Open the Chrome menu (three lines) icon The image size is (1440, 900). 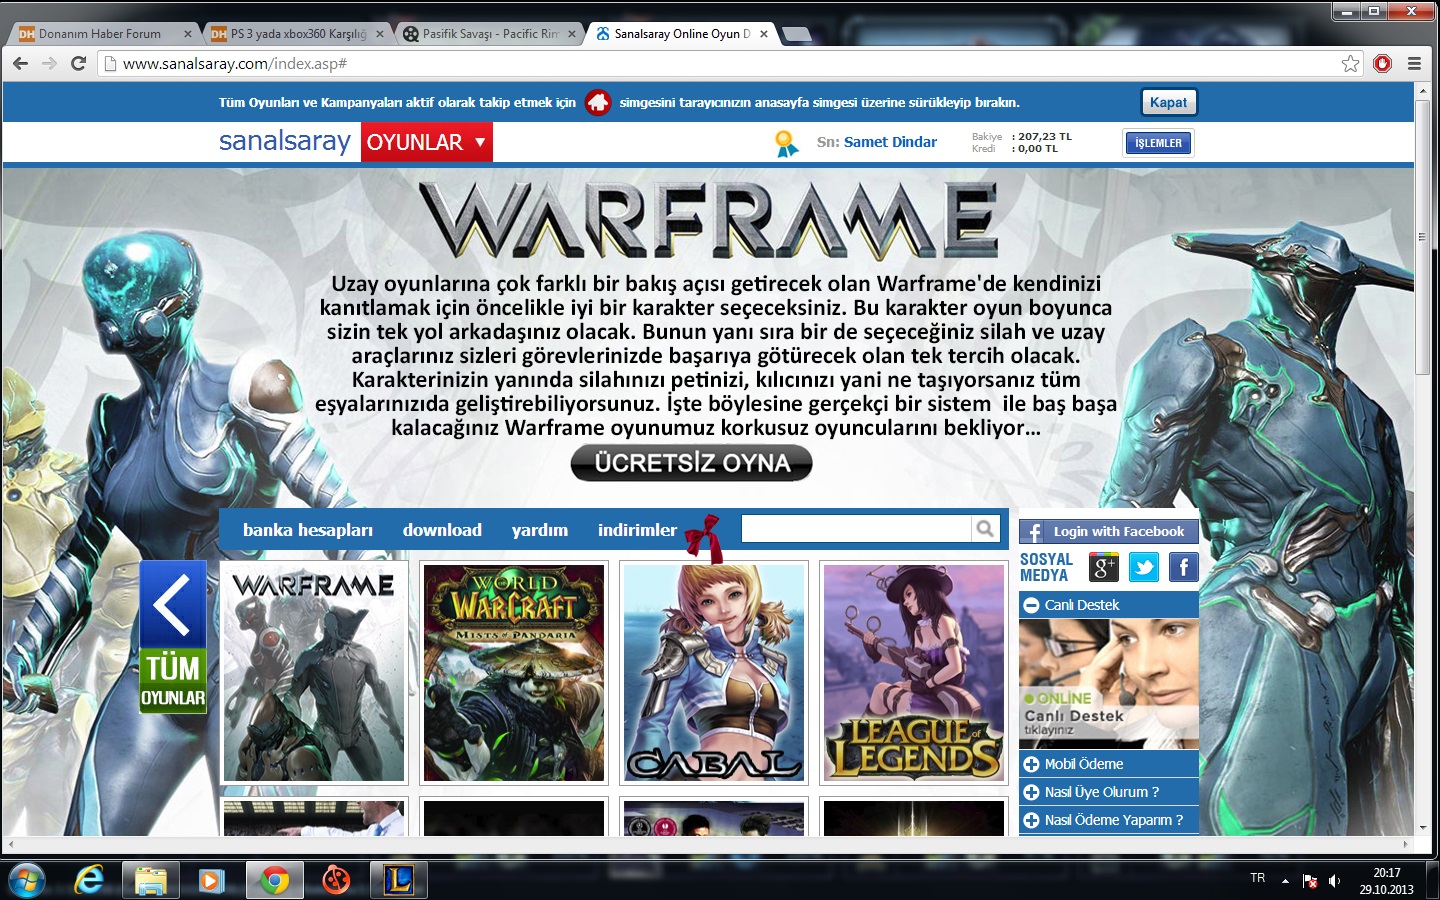pyautogui.click(x=1414, y=63)
